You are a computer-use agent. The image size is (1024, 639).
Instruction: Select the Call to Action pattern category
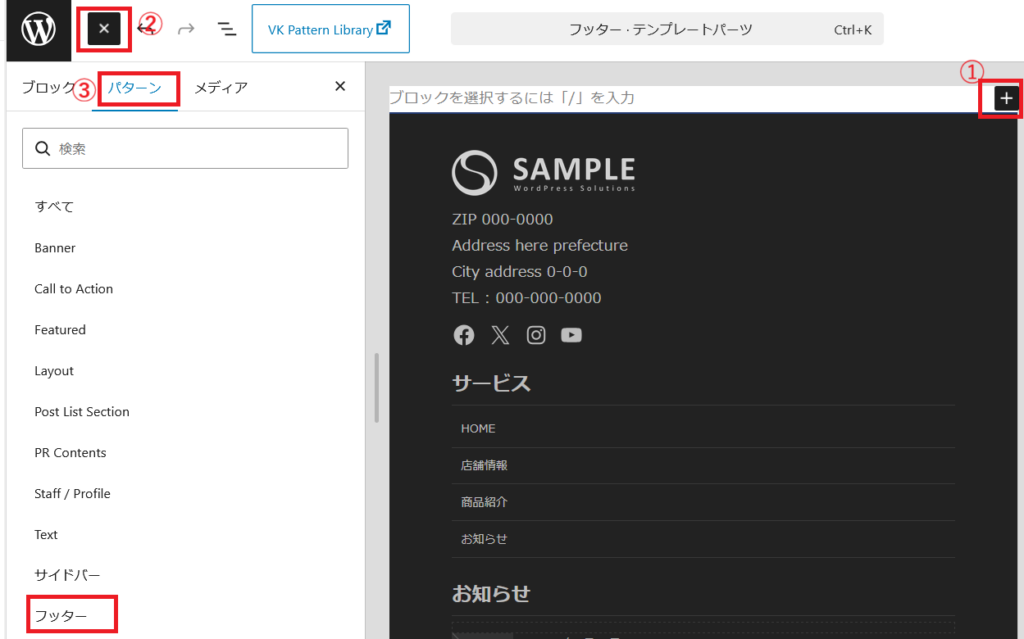coord(74,289)
